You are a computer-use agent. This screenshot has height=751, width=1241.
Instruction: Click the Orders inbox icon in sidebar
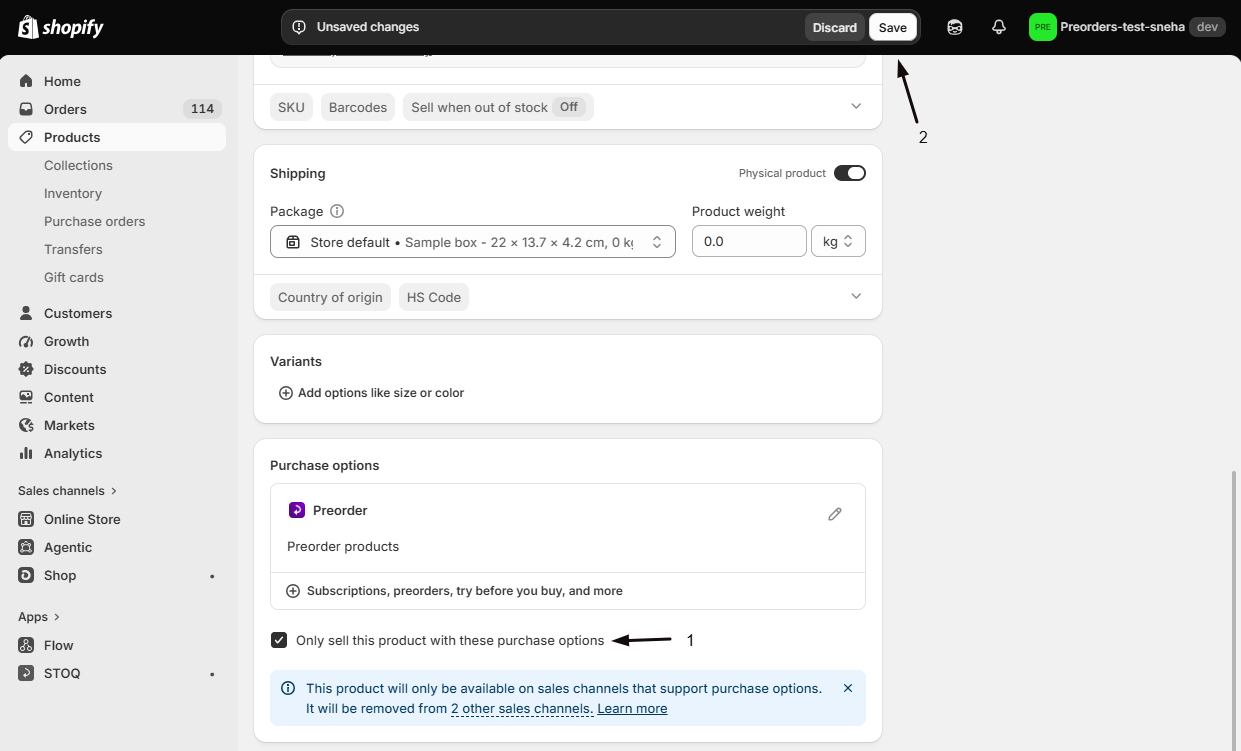(x=26, y=109)
